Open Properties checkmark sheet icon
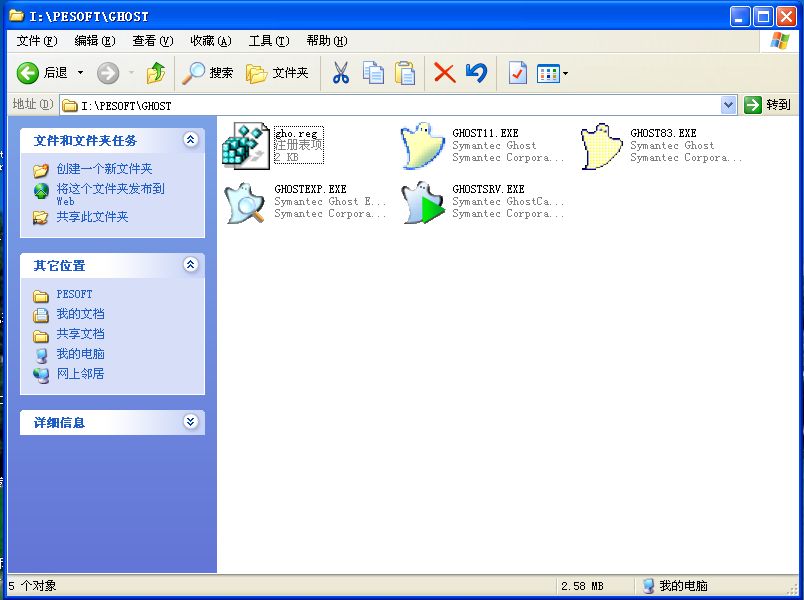The height and width of the screenshot is (600, 804). pyautogui.click(x=517, y=73)
